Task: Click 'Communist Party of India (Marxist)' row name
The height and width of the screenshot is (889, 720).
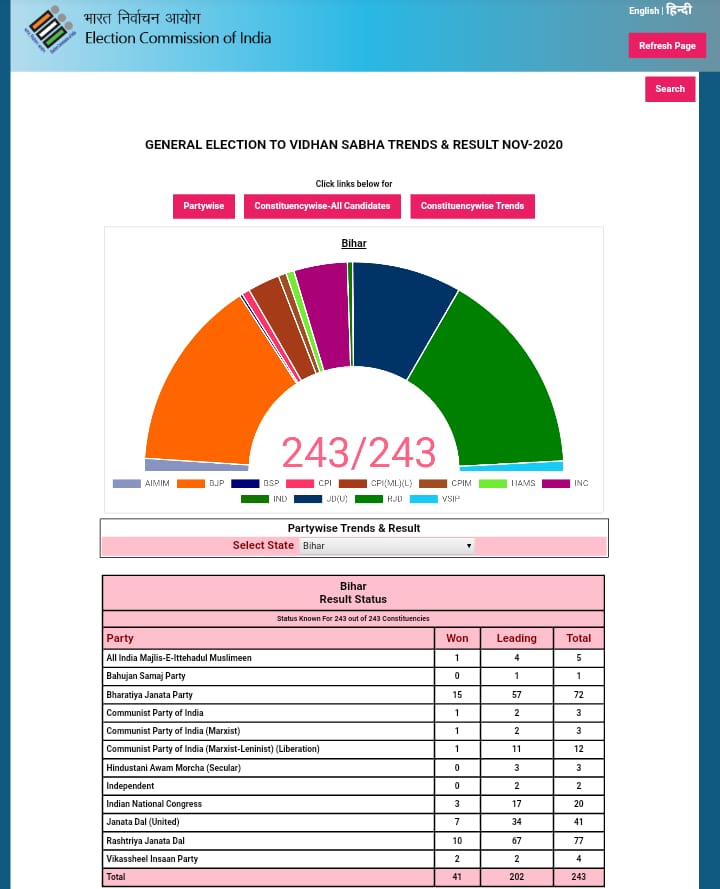Action: 173,731
